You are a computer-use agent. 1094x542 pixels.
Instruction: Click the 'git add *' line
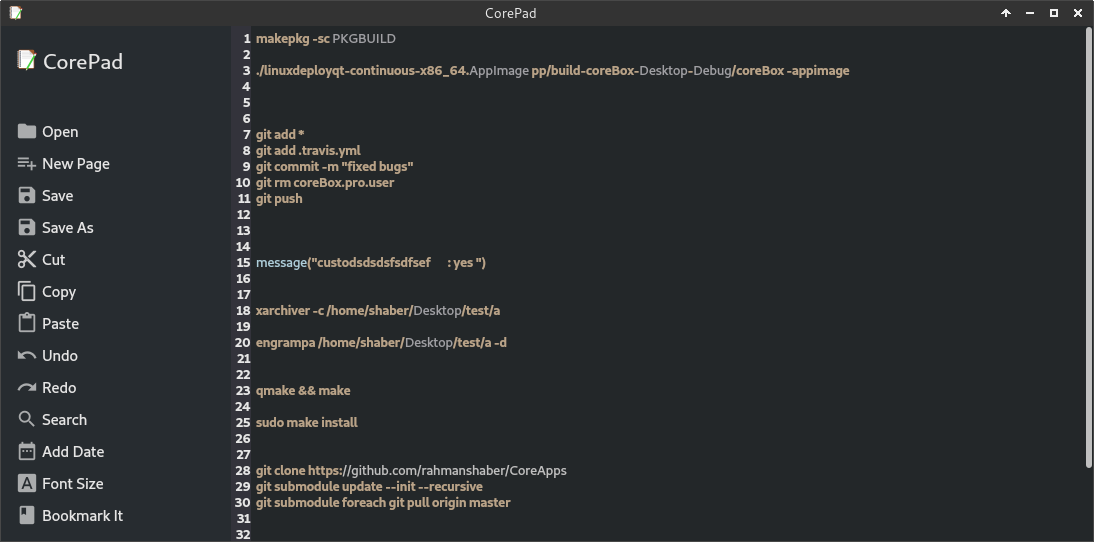point(280,134)
